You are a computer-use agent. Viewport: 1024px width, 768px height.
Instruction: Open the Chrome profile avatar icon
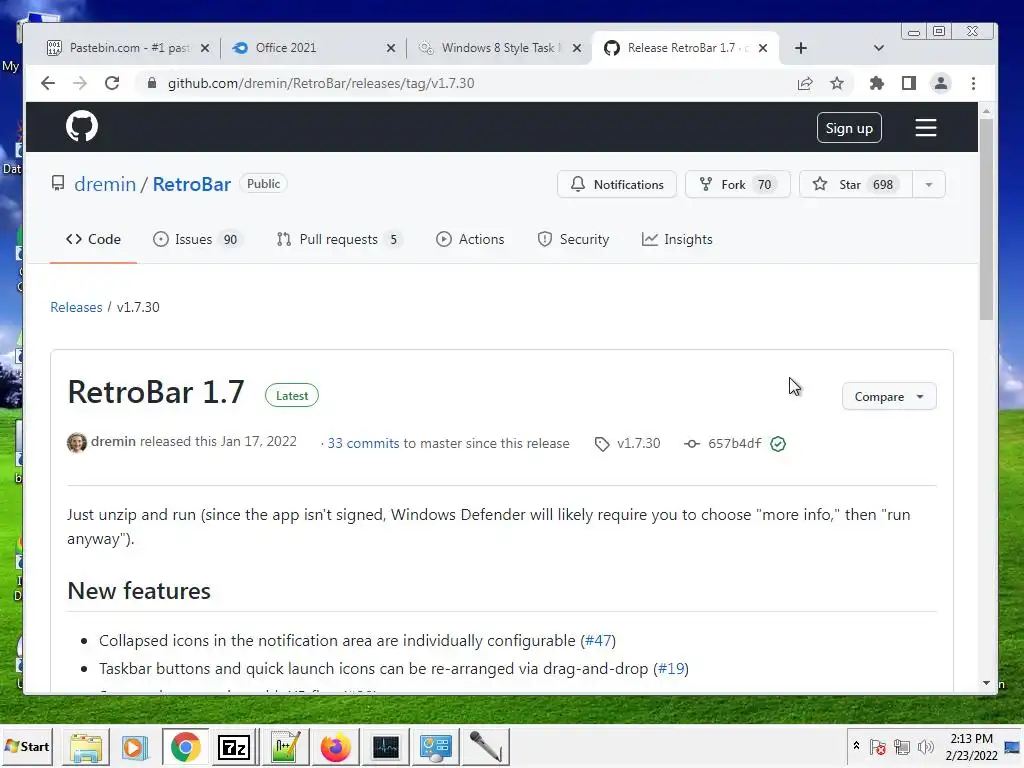pos(940,83)
